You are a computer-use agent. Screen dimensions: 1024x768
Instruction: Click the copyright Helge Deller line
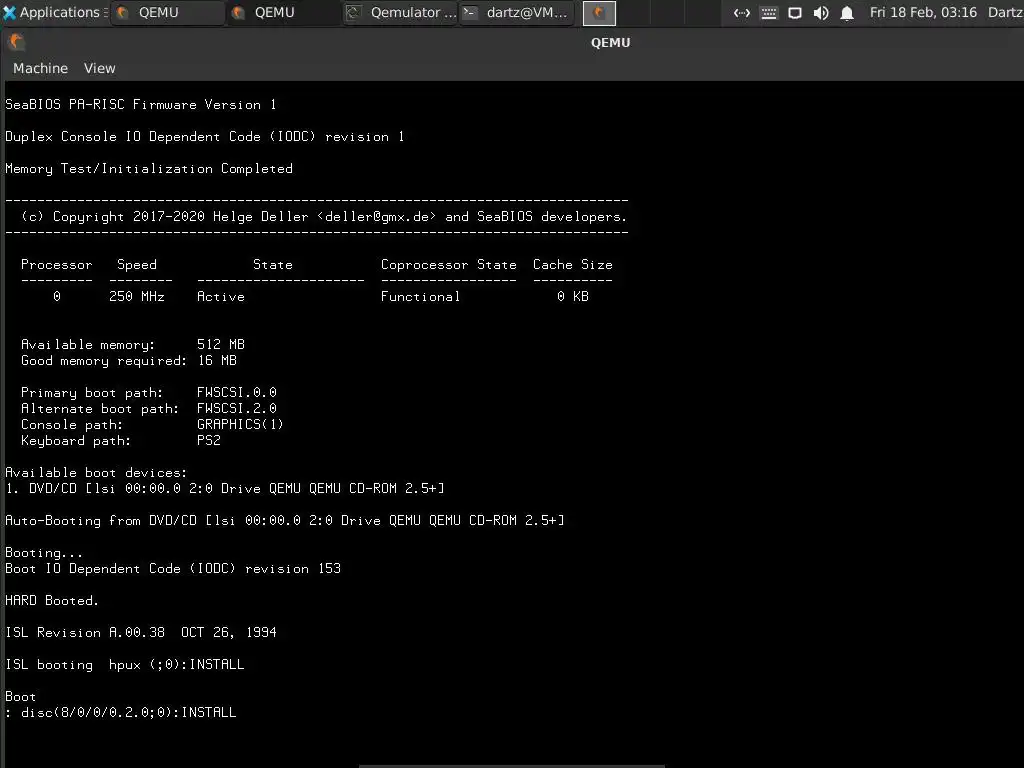click(x=324, y=216)
